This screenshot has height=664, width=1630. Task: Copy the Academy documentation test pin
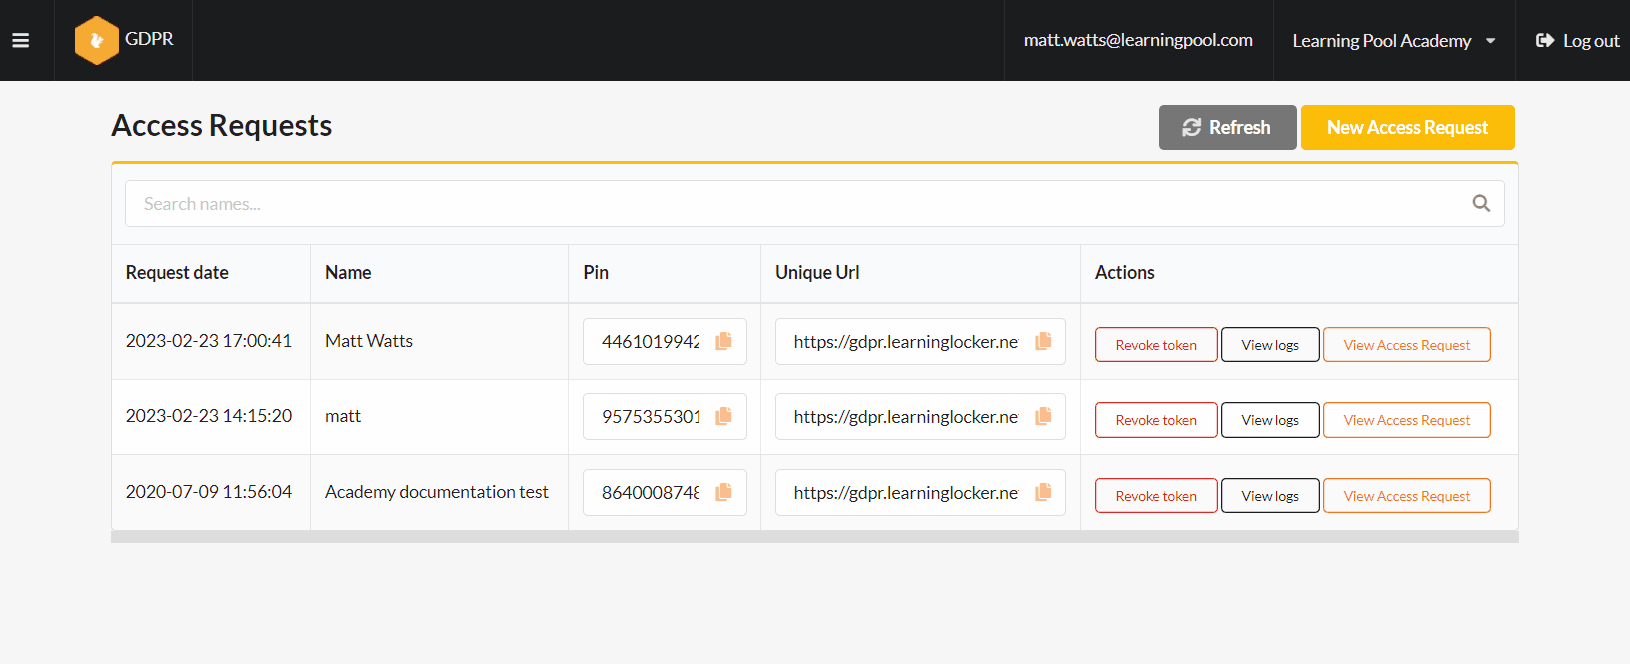tap(723, 492)
